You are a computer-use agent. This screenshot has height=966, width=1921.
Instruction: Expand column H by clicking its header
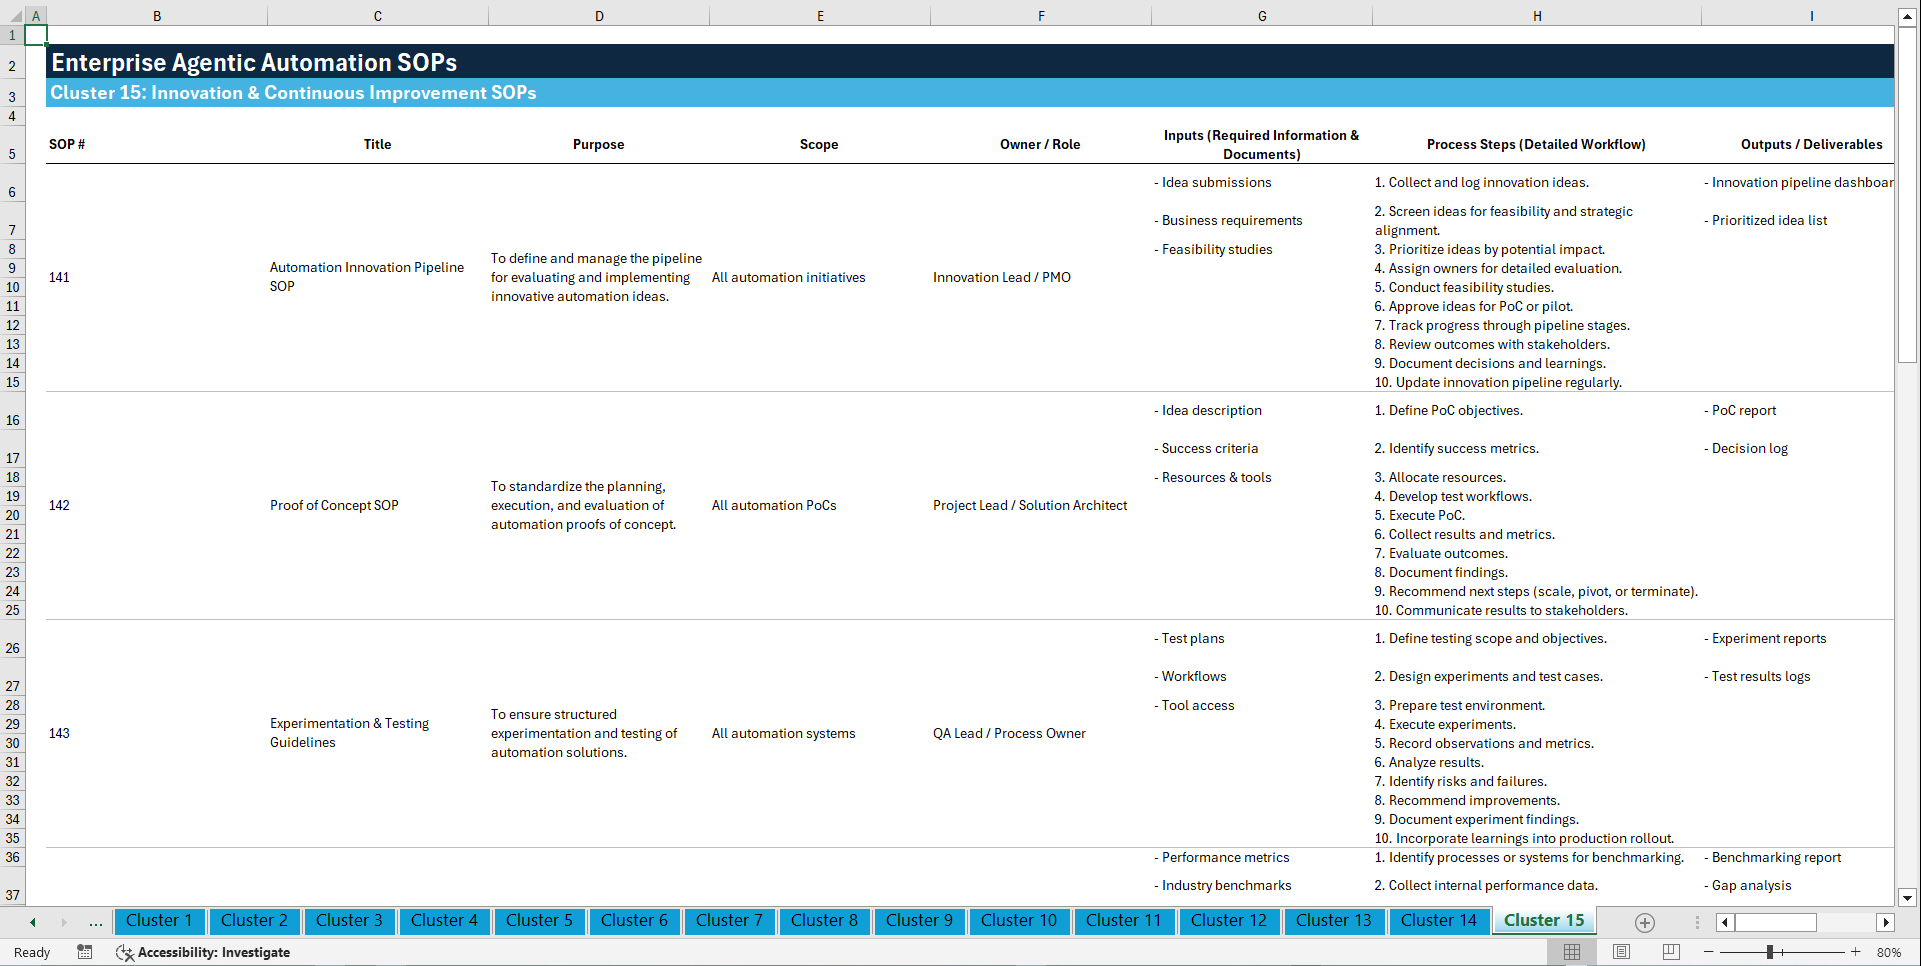click(x=1537, y=15)
